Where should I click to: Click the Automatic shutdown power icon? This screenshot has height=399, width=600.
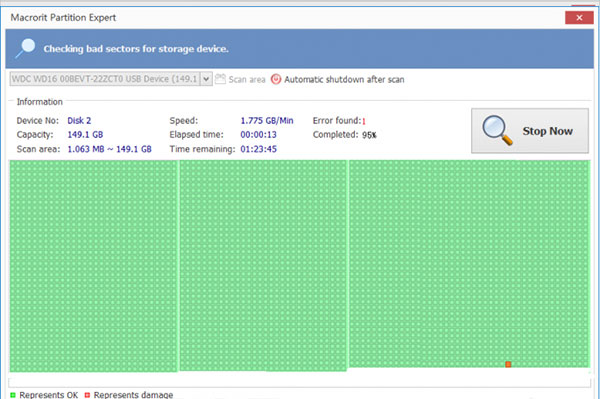coord(276,79)
